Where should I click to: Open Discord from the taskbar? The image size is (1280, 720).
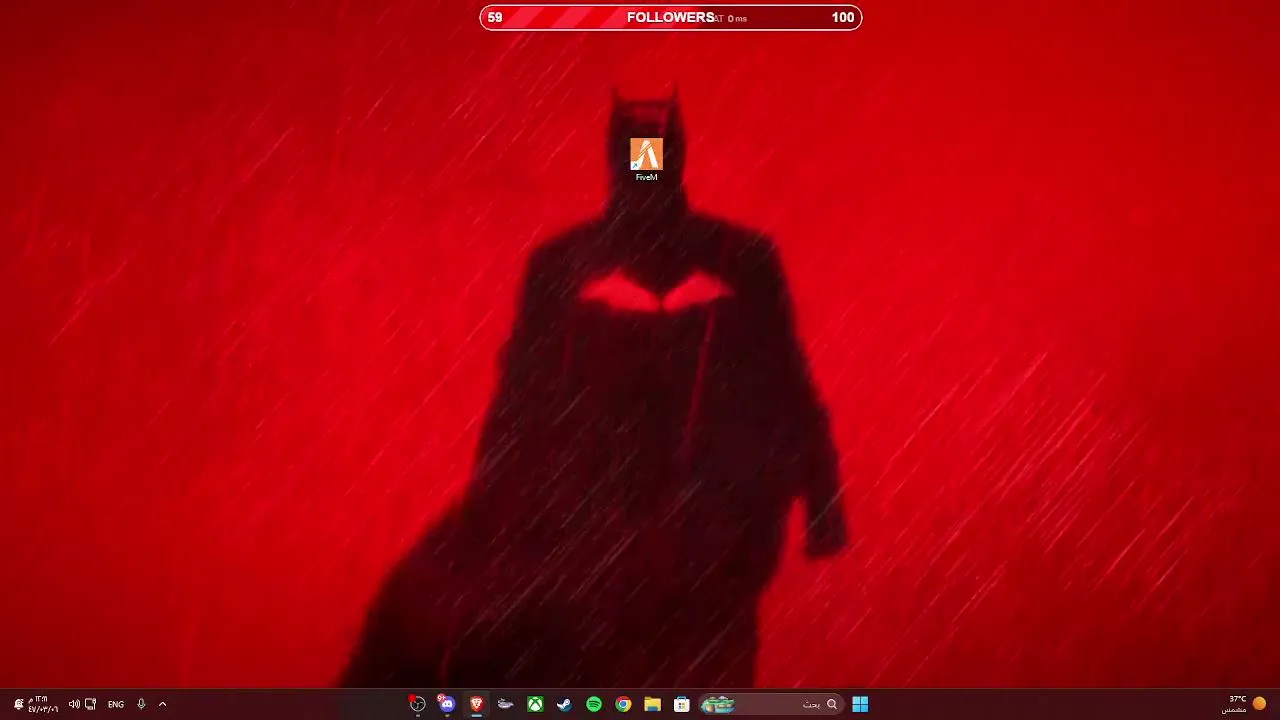pyautogui.click(x=447, y=704)
